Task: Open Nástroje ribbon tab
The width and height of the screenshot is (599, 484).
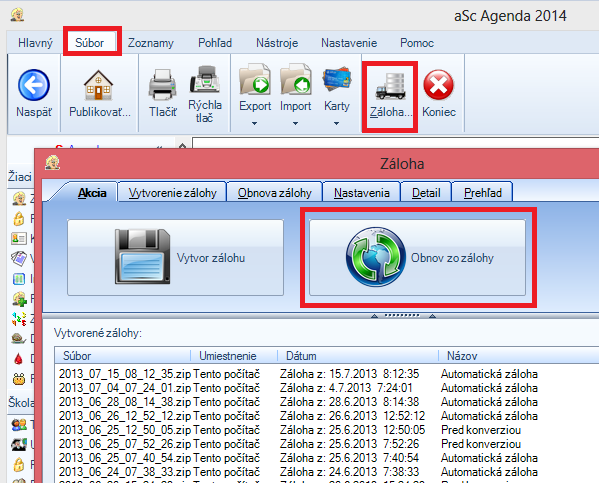Action: (x=277, y=43)
